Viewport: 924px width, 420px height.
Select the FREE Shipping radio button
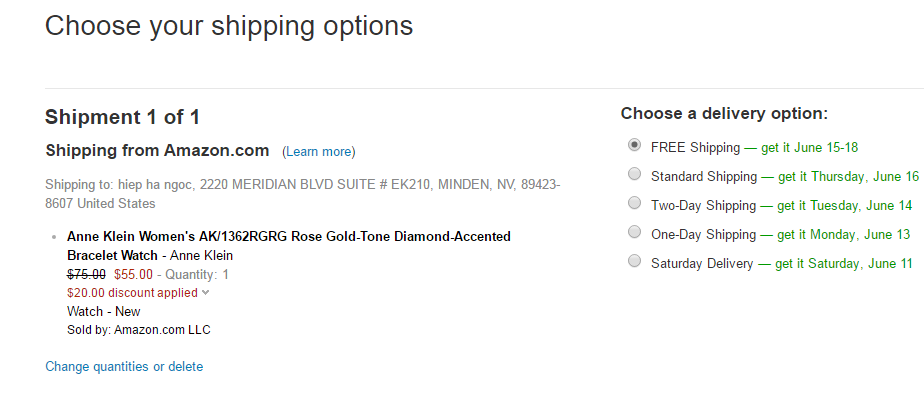pos(634,146)
